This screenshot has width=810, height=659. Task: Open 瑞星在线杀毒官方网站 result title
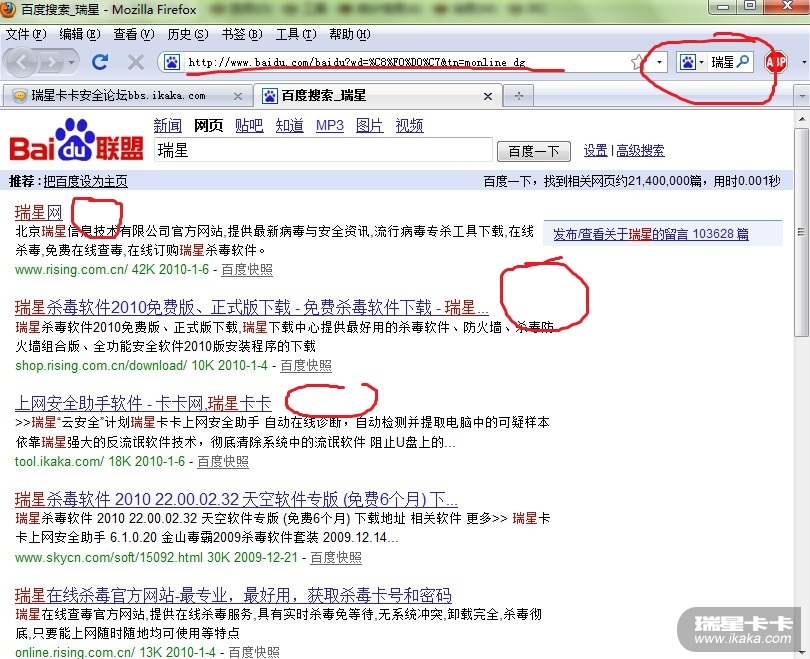pyautogui.click(x=233, y=595)
